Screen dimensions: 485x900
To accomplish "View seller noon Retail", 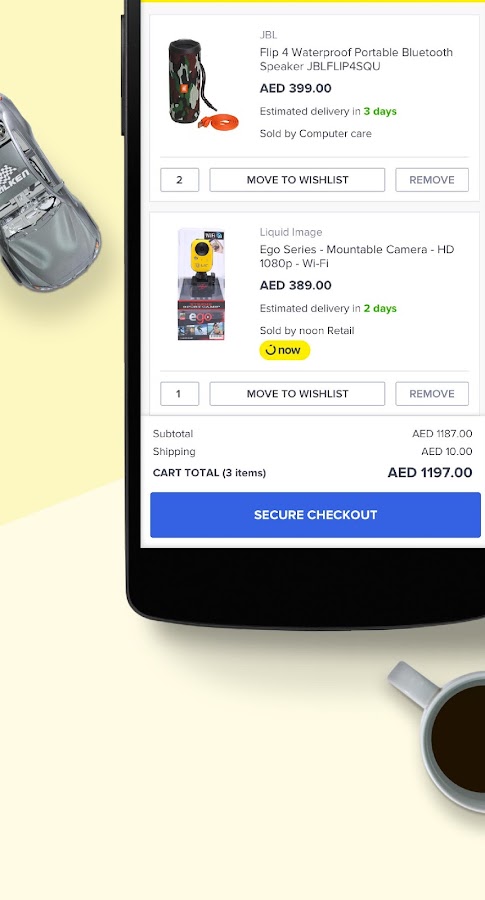I will (x=307, y=331).
